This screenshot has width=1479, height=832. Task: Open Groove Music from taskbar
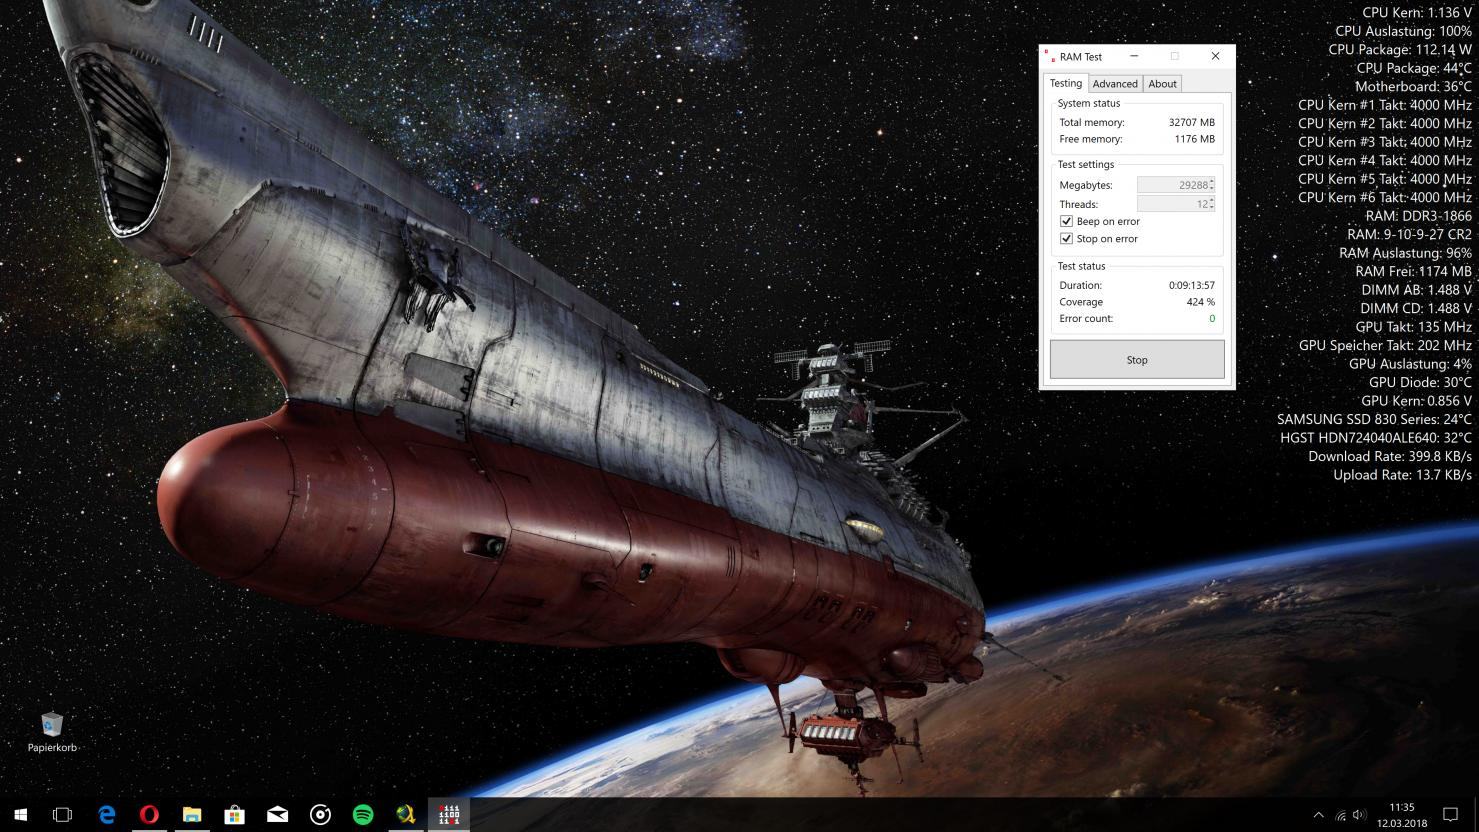tap(320, 814)
